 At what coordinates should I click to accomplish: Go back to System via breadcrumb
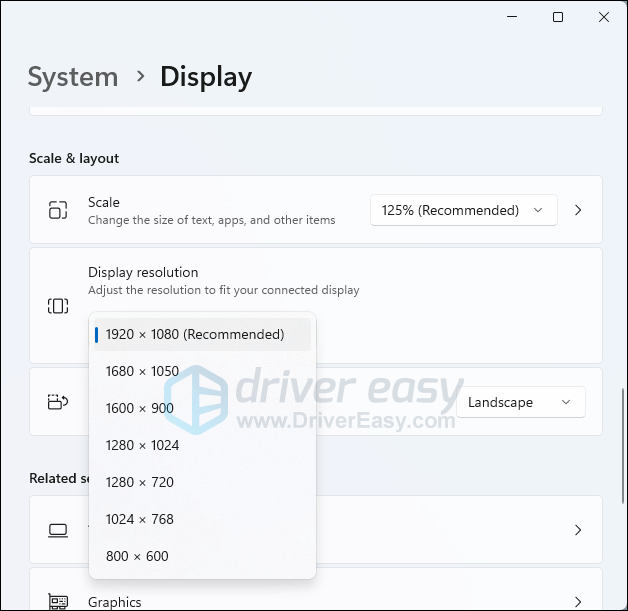pos(72,77)
